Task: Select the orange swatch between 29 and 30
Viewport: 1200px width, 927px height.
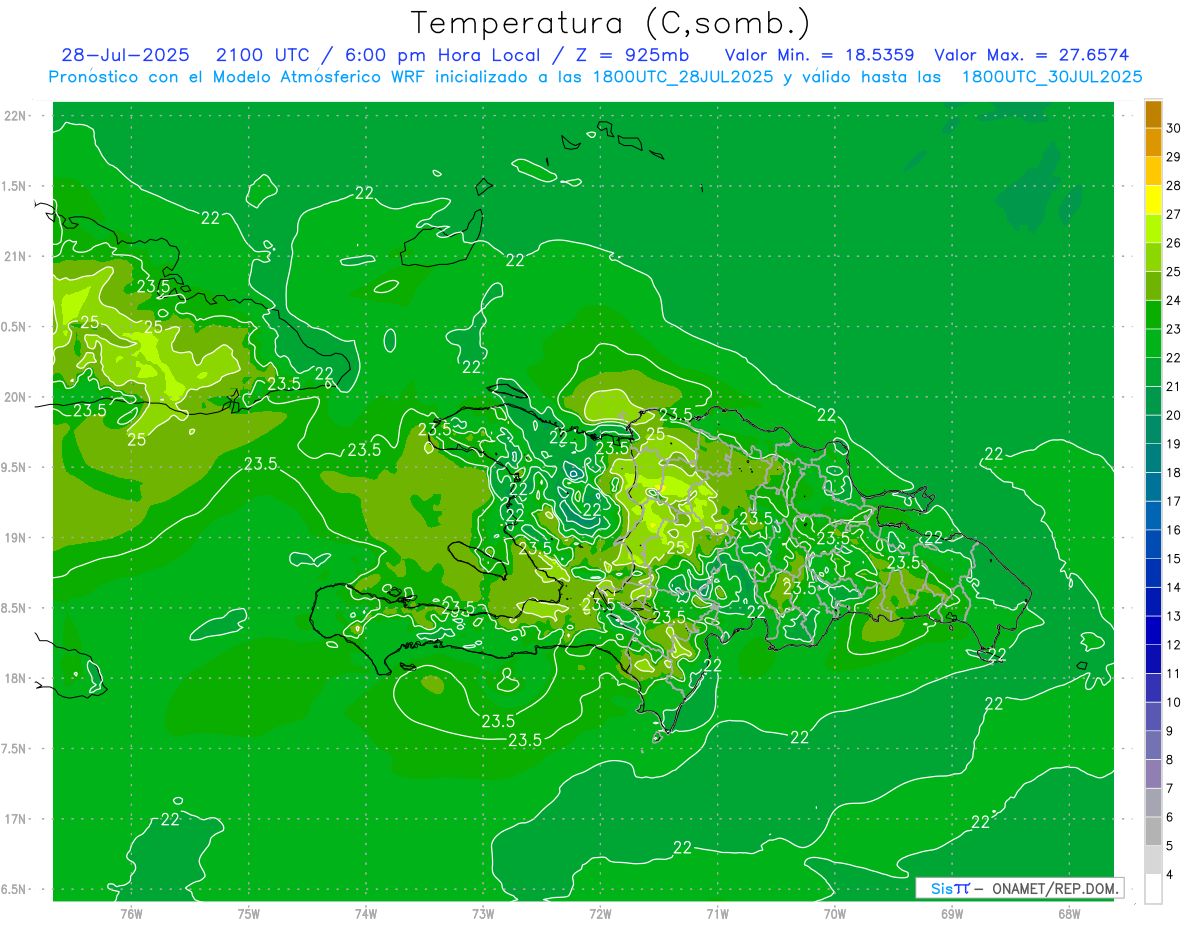Action: [x=1153, y=143]
